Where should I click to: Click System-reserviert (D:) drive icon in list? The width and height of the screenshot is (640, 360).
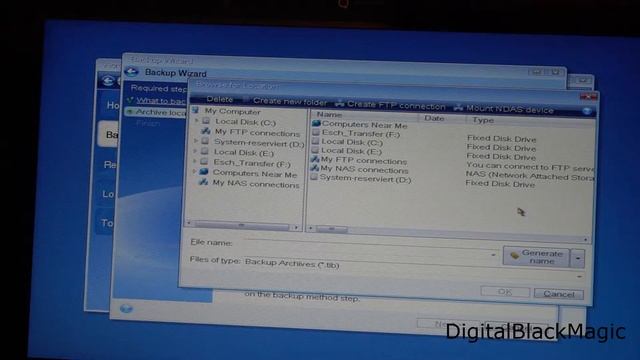click(x=313, y=177)
